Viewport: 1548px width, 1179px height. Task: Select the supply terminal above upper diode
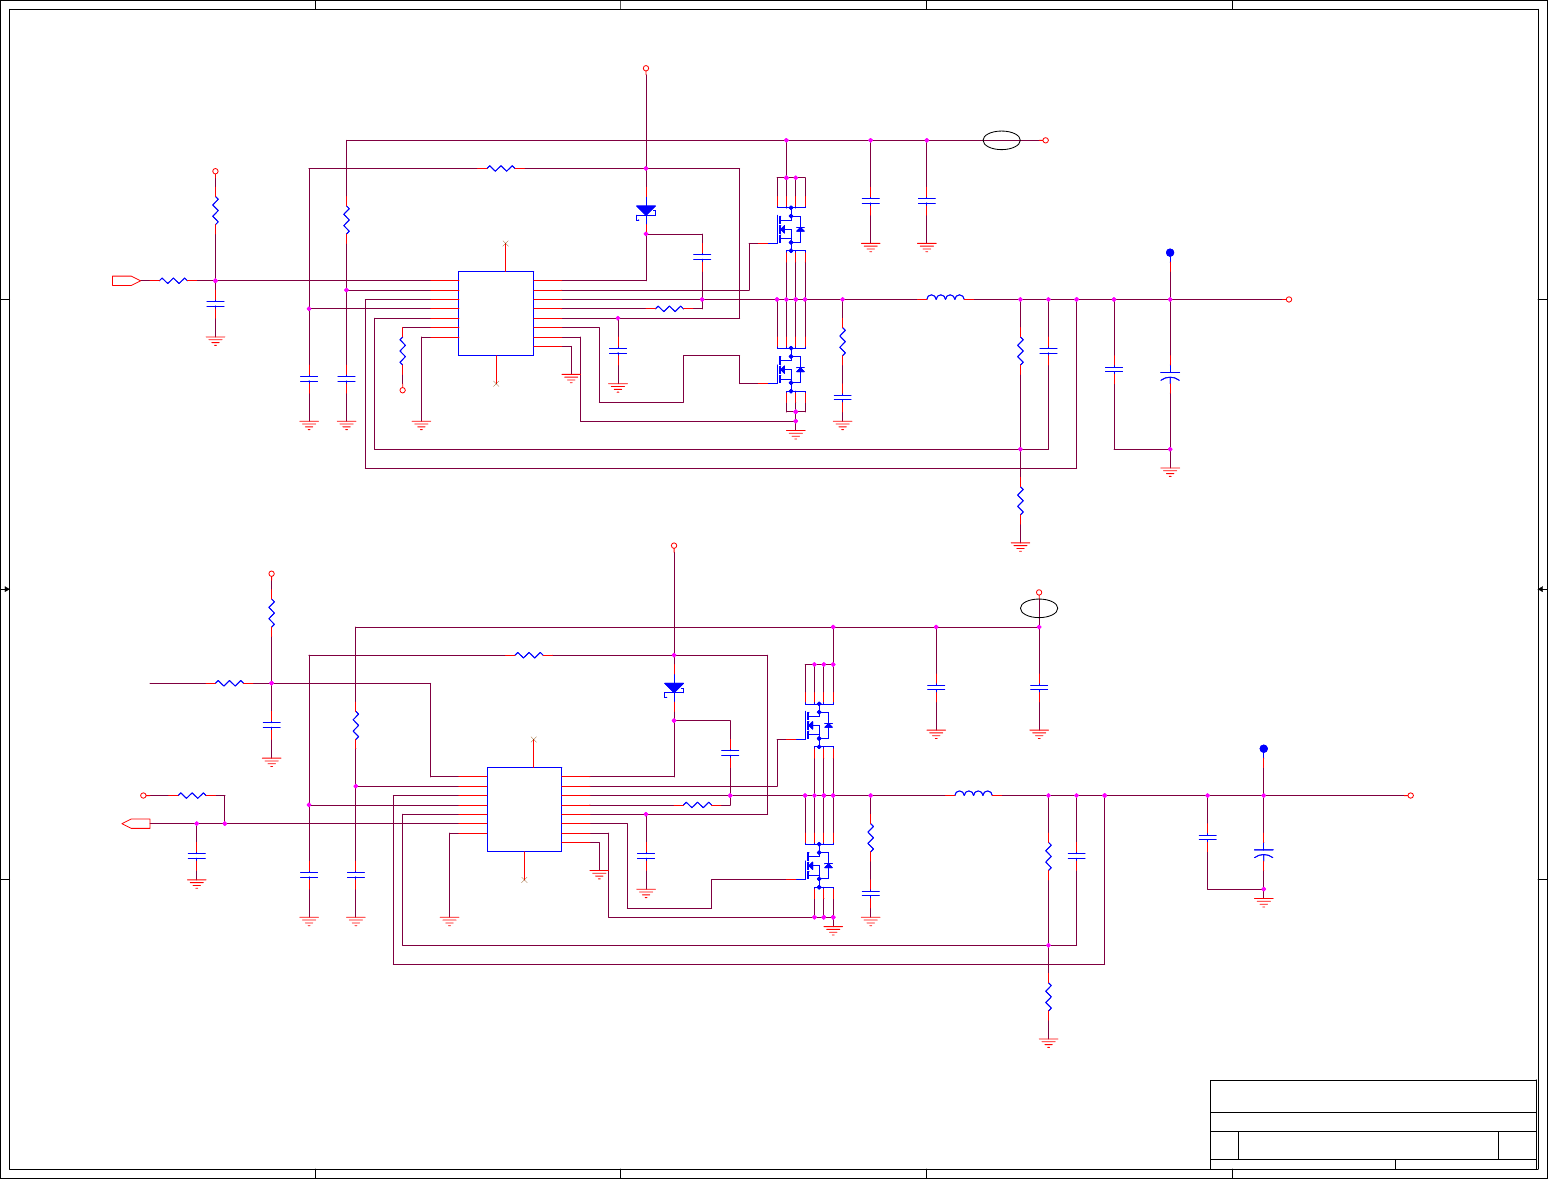click(646, 68)
